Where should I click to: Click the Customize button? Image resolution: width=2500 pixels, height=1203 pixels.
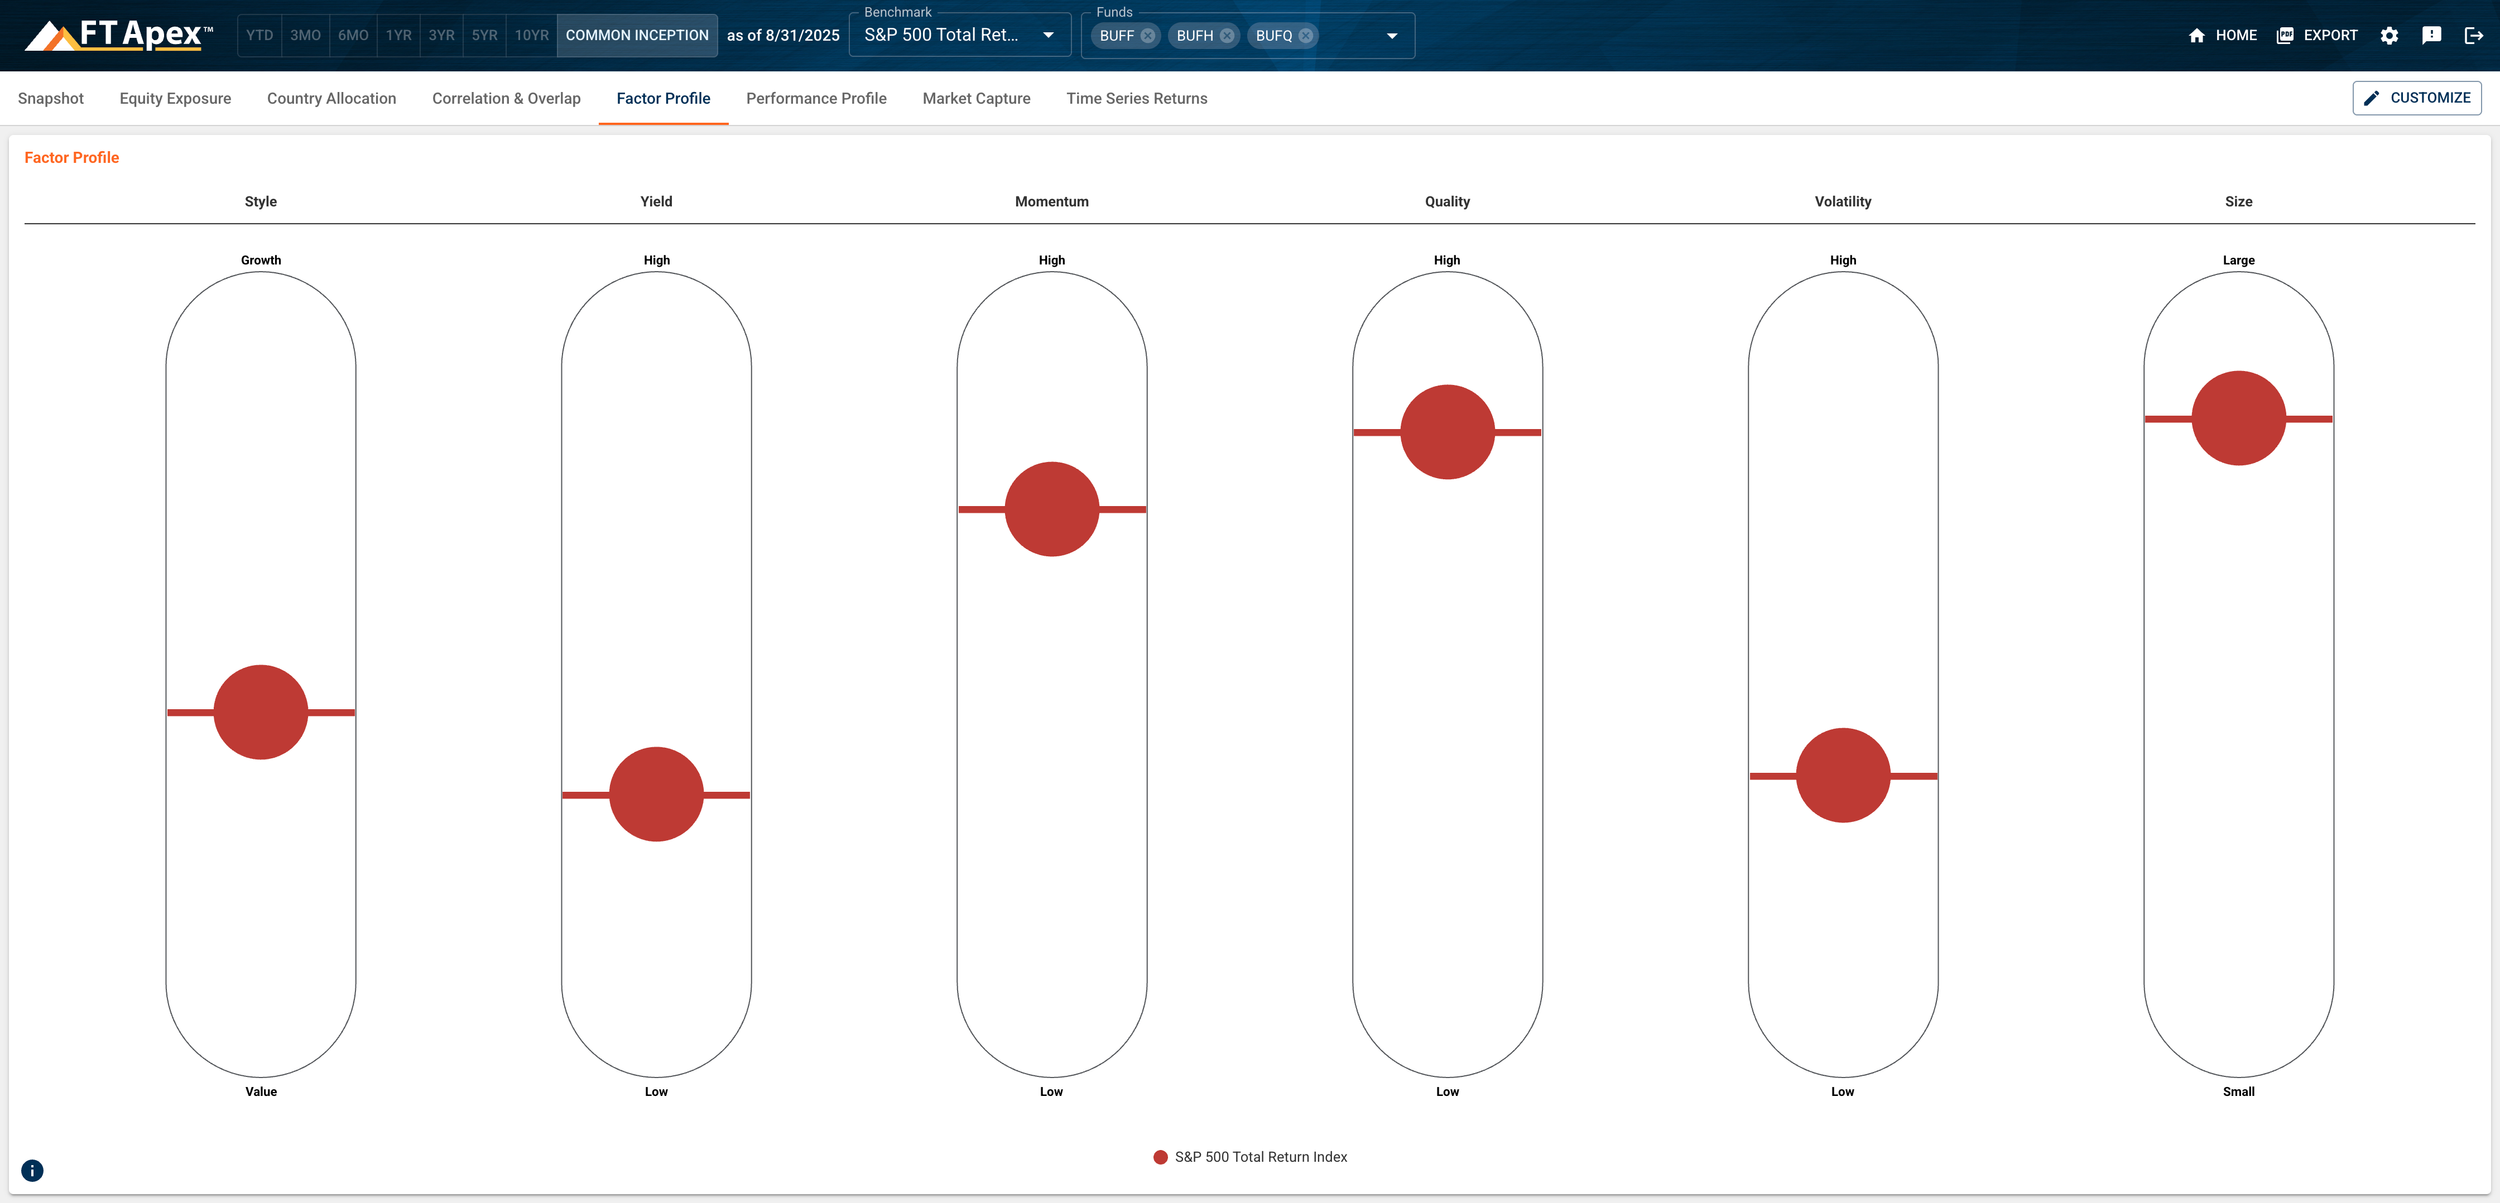click(x=2417, y=97)
